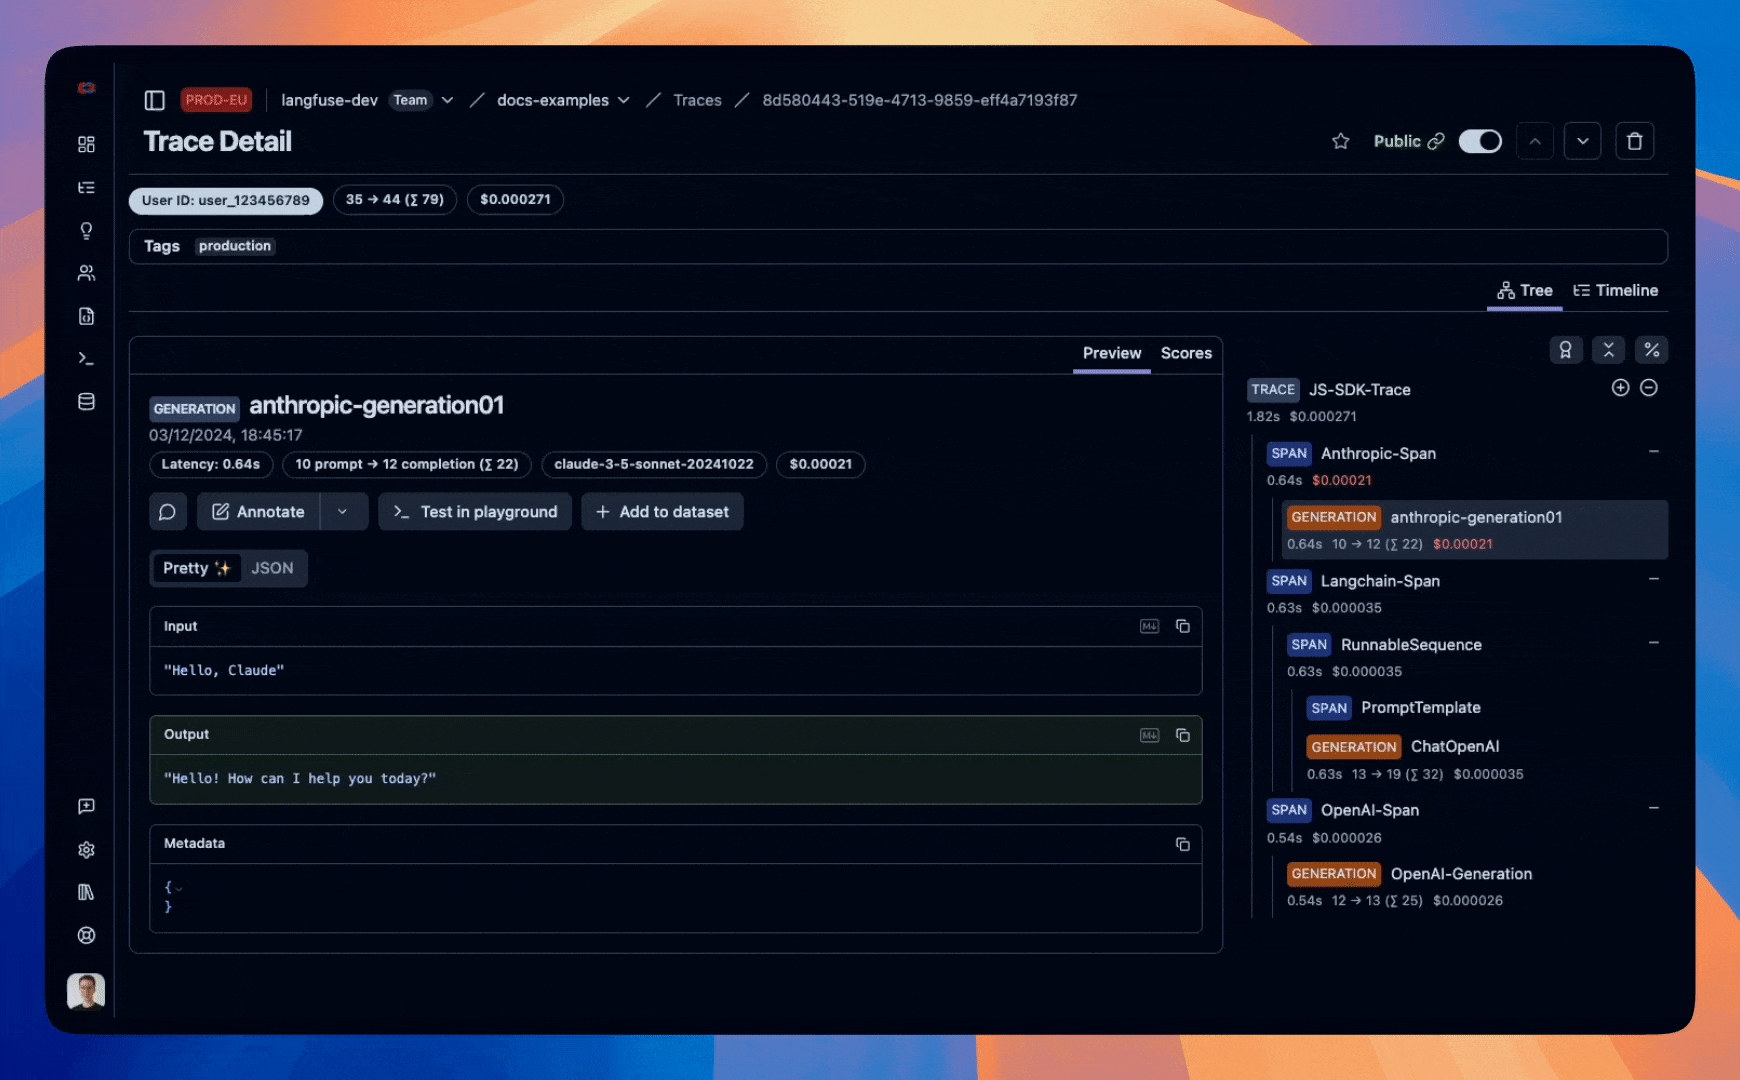Switch to the Timeline view tab

pos(1616,290)
